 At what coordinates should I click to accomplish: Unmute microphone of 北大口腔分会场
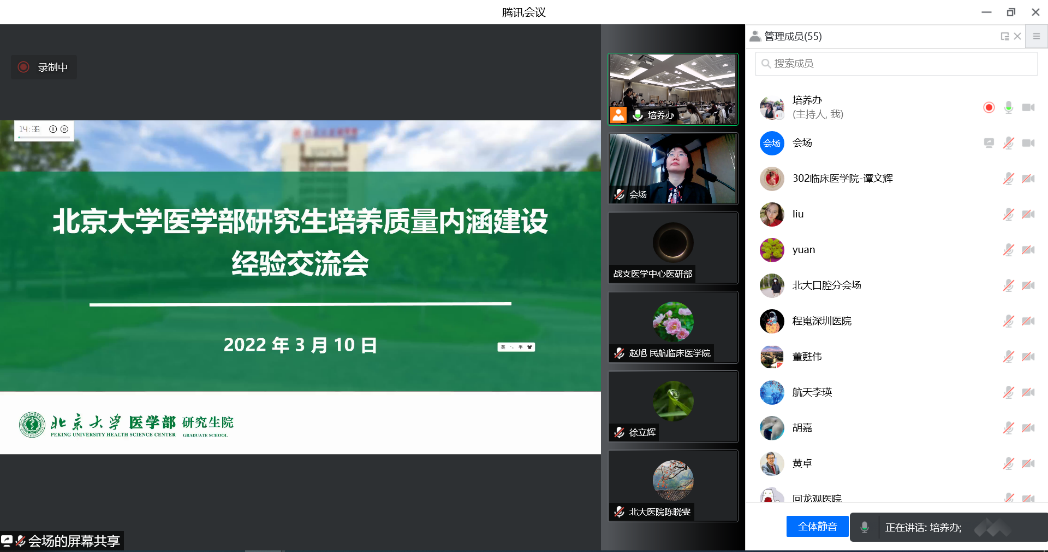coord(1009,285)
